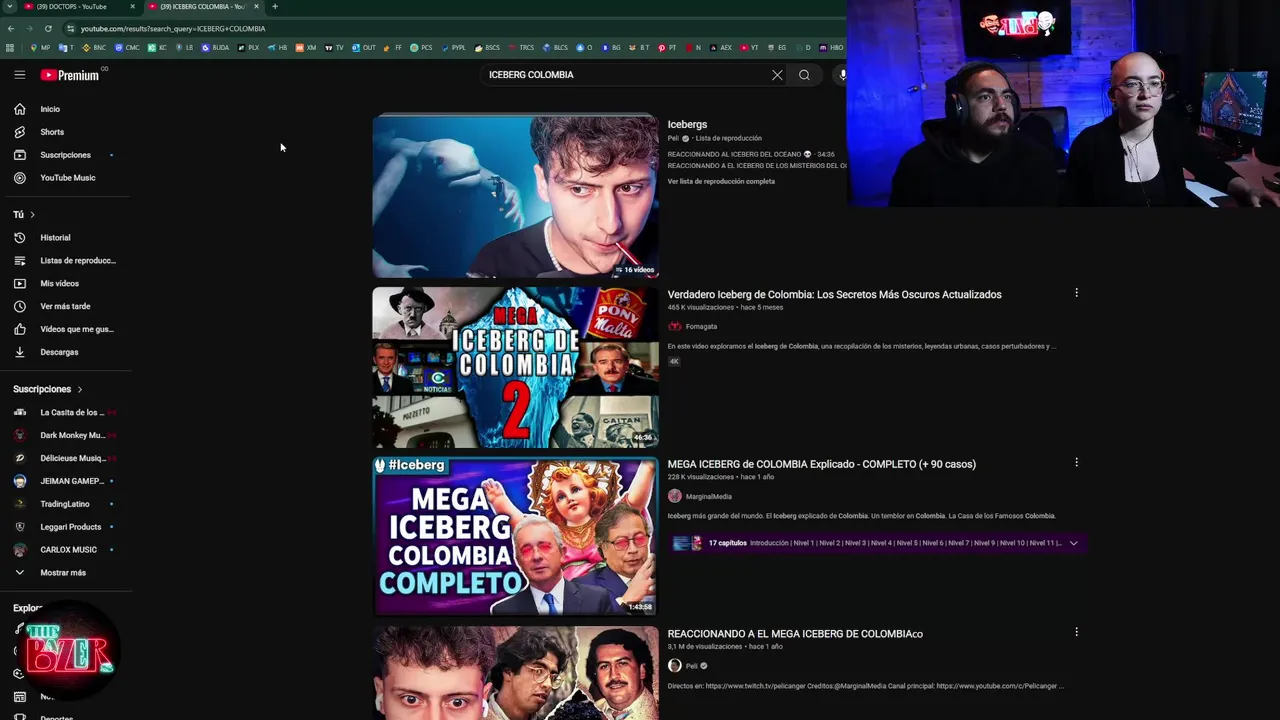Viewport: 1280px width, 720px height.
Task: Open Suscripciones feed in the sidebar
Action: 65,155
